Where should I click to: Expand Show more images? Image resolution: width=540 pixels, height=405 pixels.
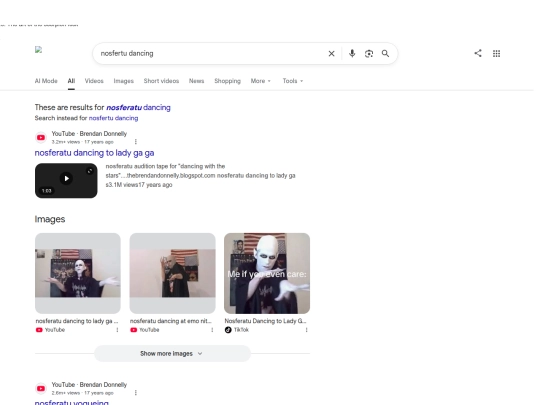coord(172,354)
